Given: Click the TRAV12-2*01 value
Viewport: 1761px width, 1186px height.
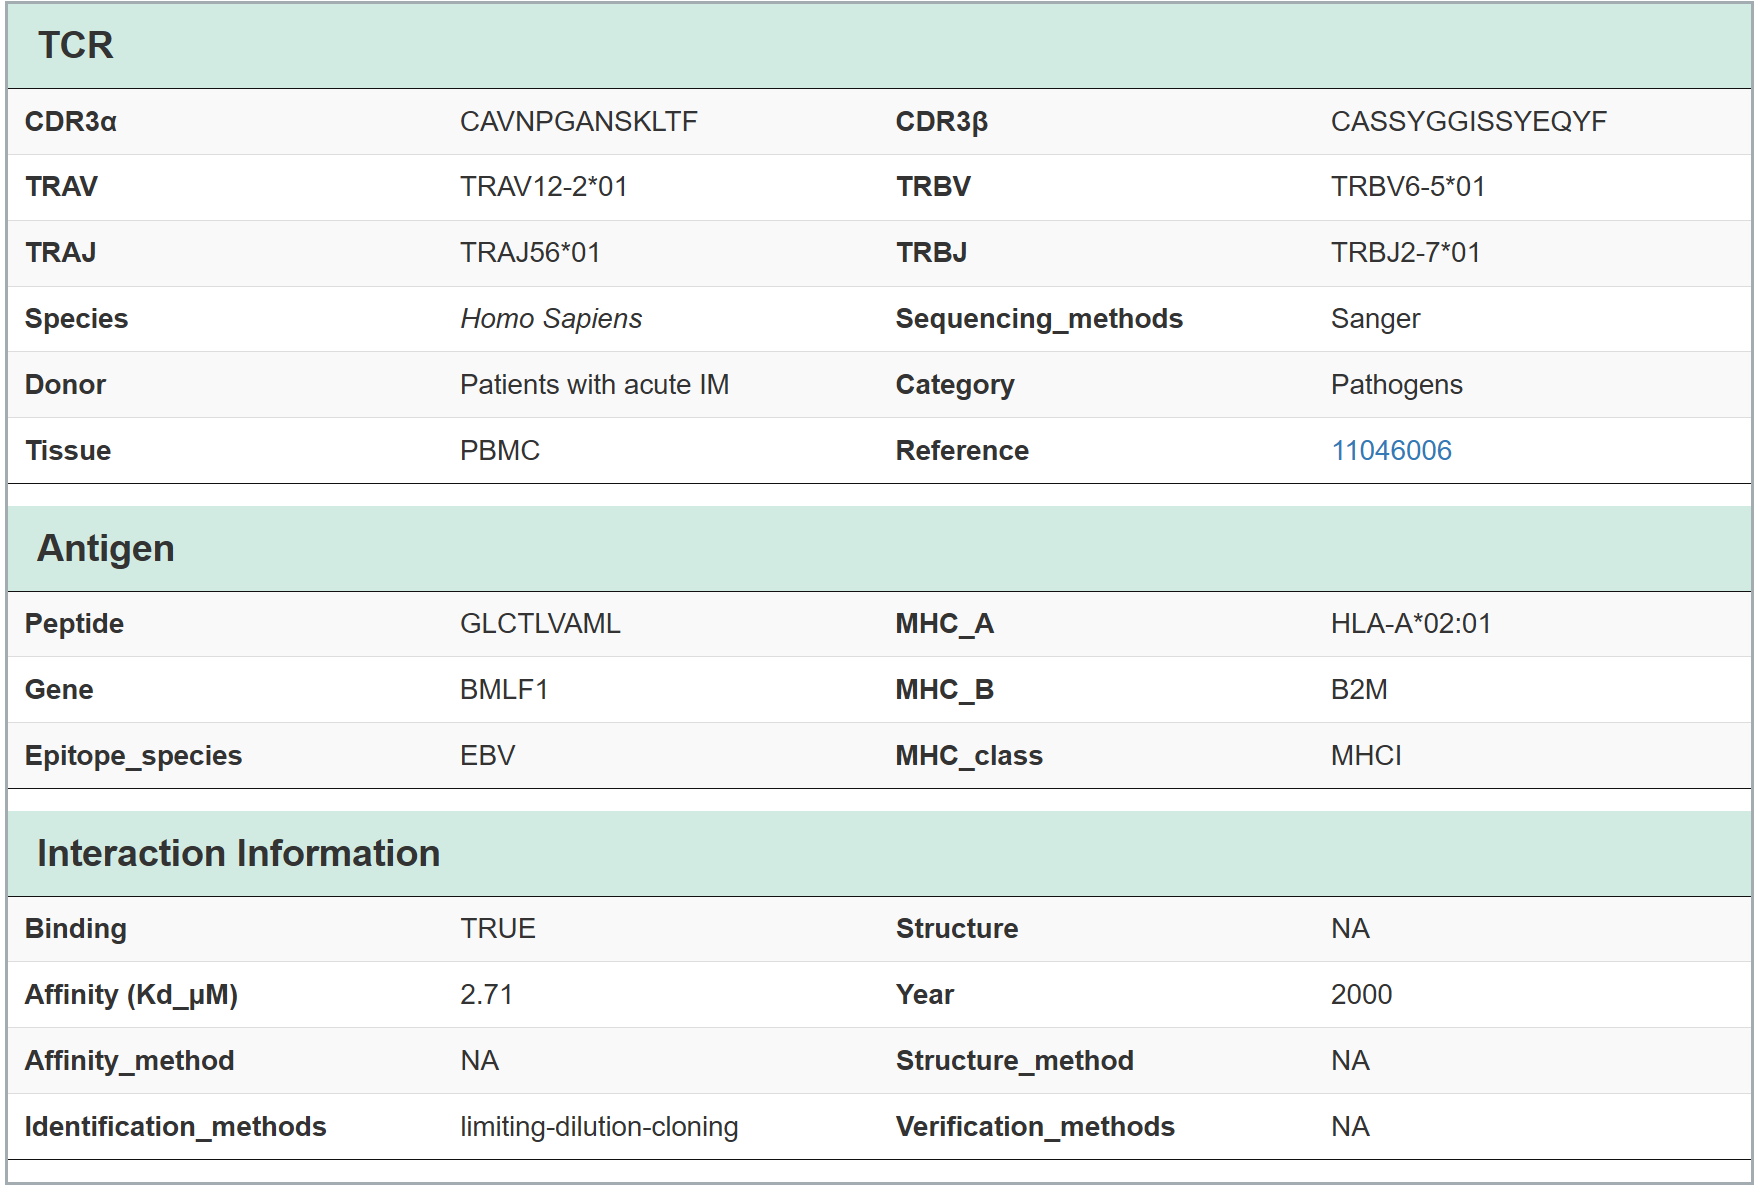Looking at the screenshot, I should [x=543, y=187].
